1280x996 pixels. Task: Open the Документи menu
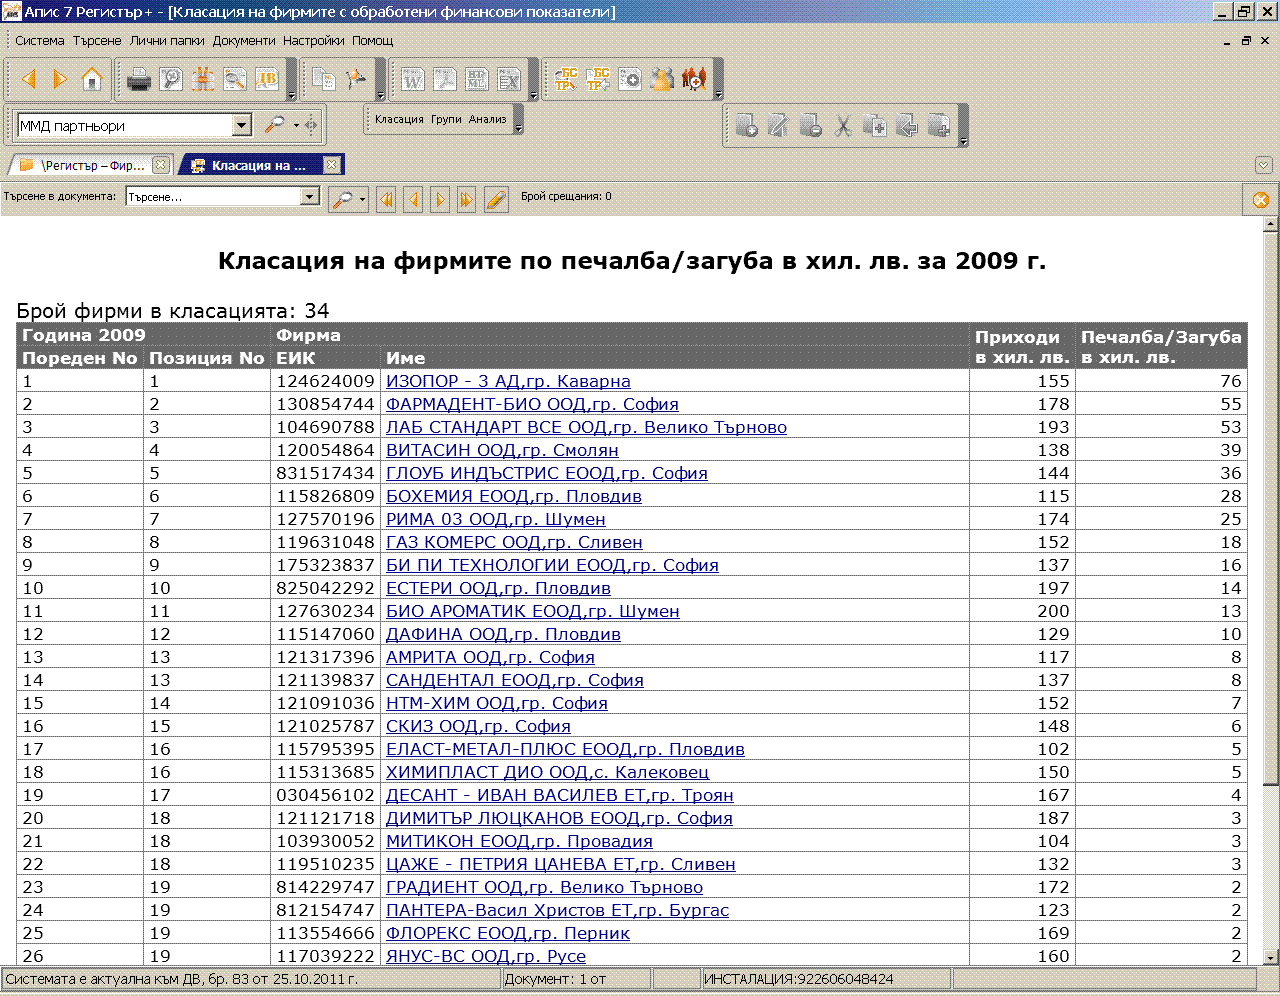tap(244, 41)
